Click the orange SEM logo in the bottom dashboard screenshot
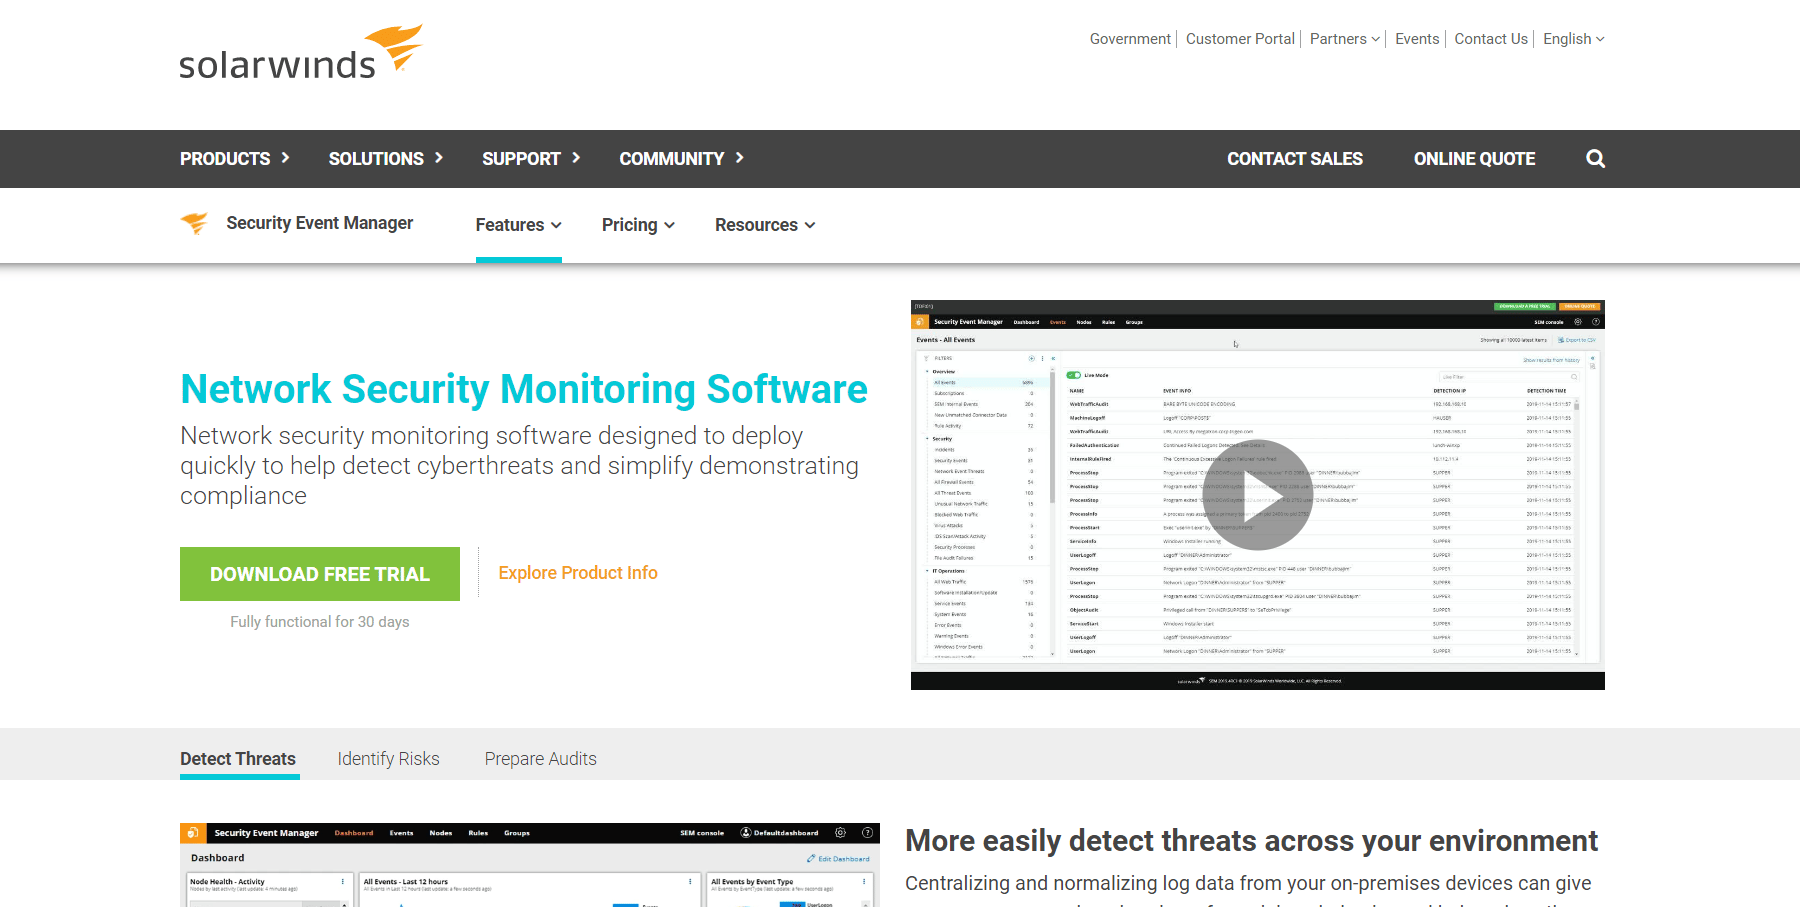 tap(193, 833)
